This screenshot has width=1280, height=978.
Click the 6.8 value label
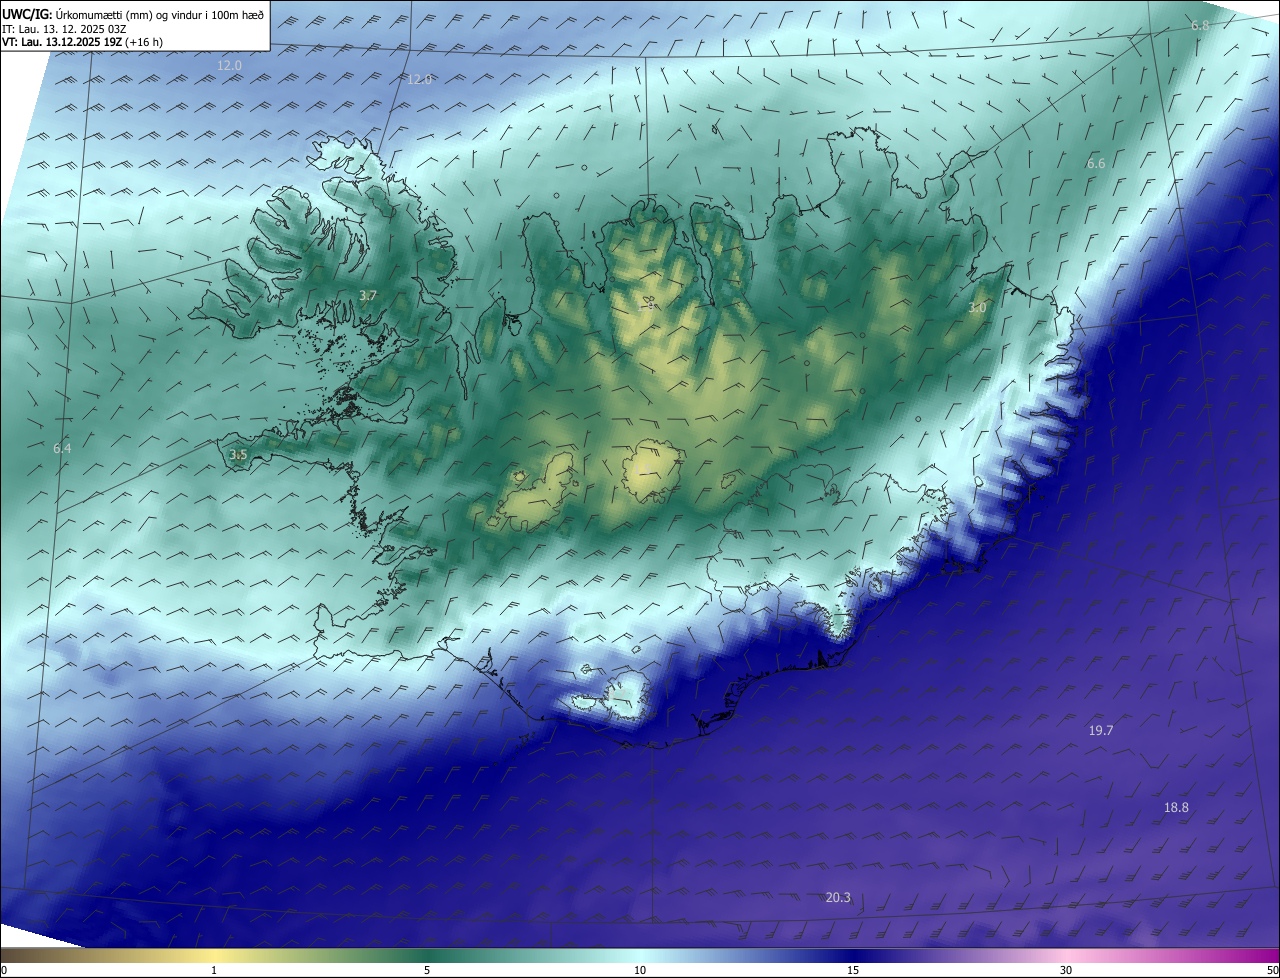[x=1200, y=25]
